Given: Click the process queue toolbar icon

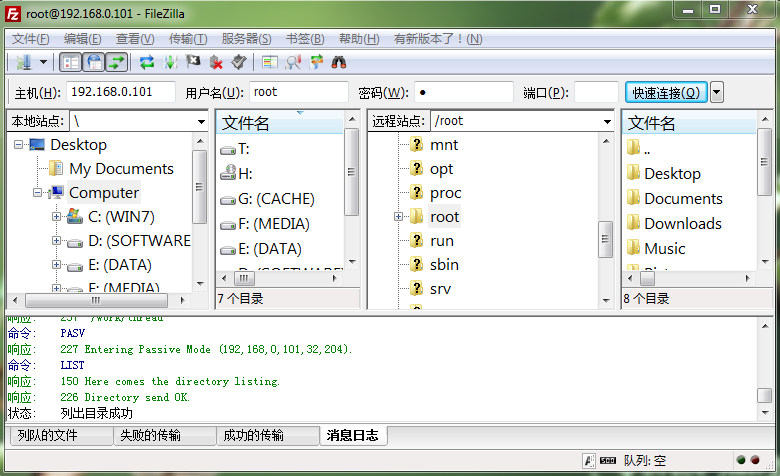Looking at the screenshot, I should pos(170,62).
